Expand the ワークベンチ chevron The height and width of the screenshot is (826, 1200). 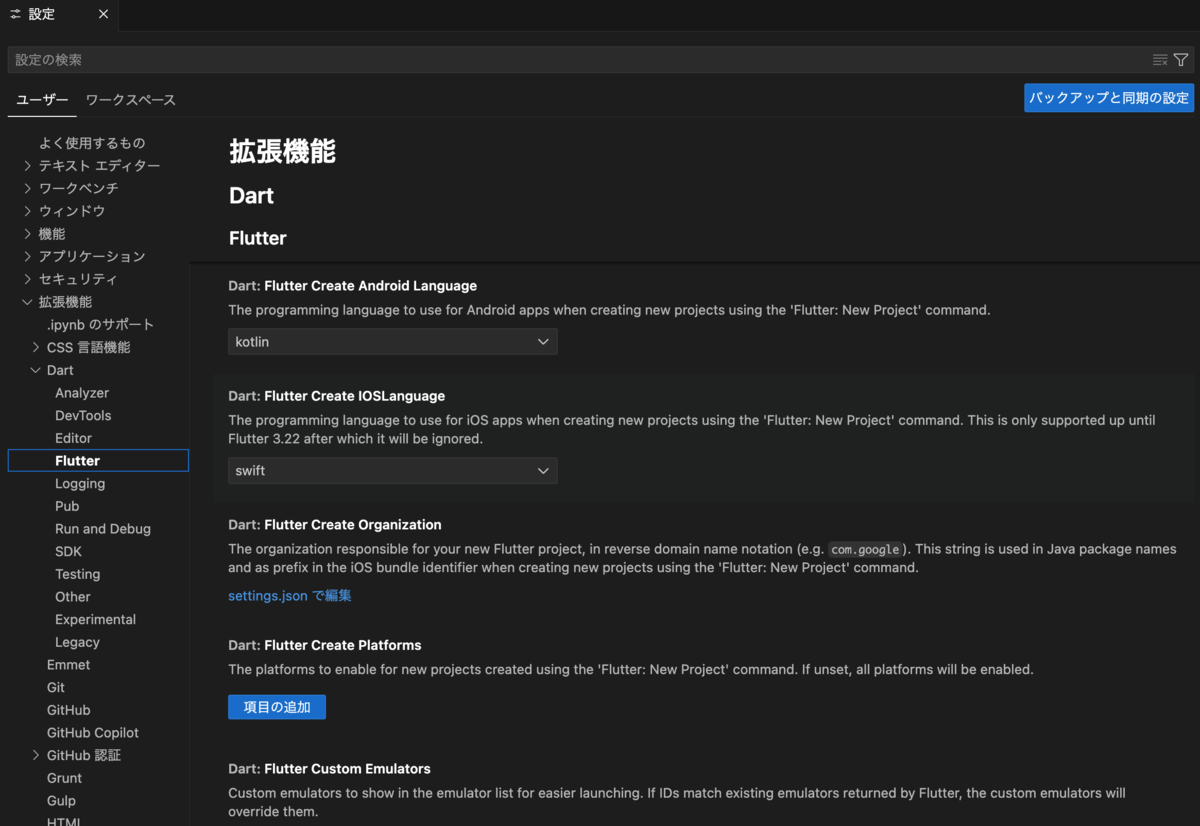[28, 188]
